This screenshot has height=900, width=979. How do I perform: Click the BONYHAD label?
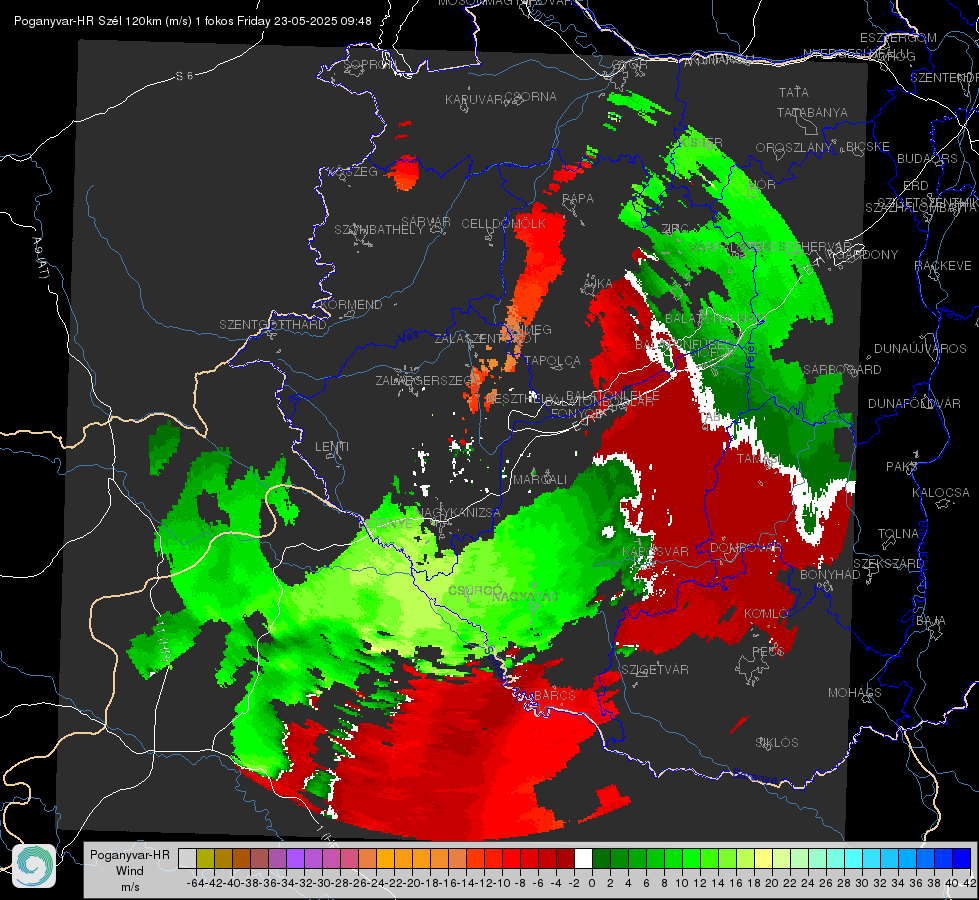coord(830,575)
